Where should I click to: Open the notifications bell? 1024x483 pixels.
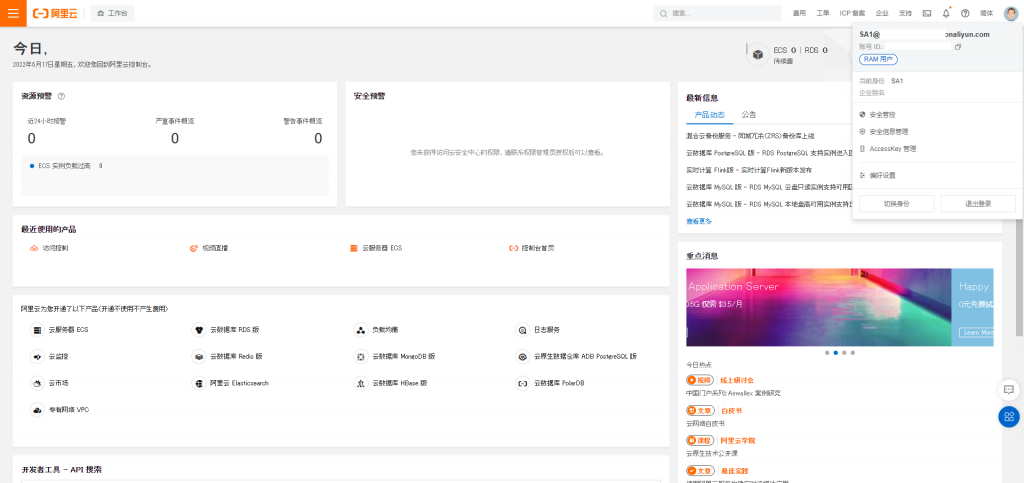(x=946, y=13)
